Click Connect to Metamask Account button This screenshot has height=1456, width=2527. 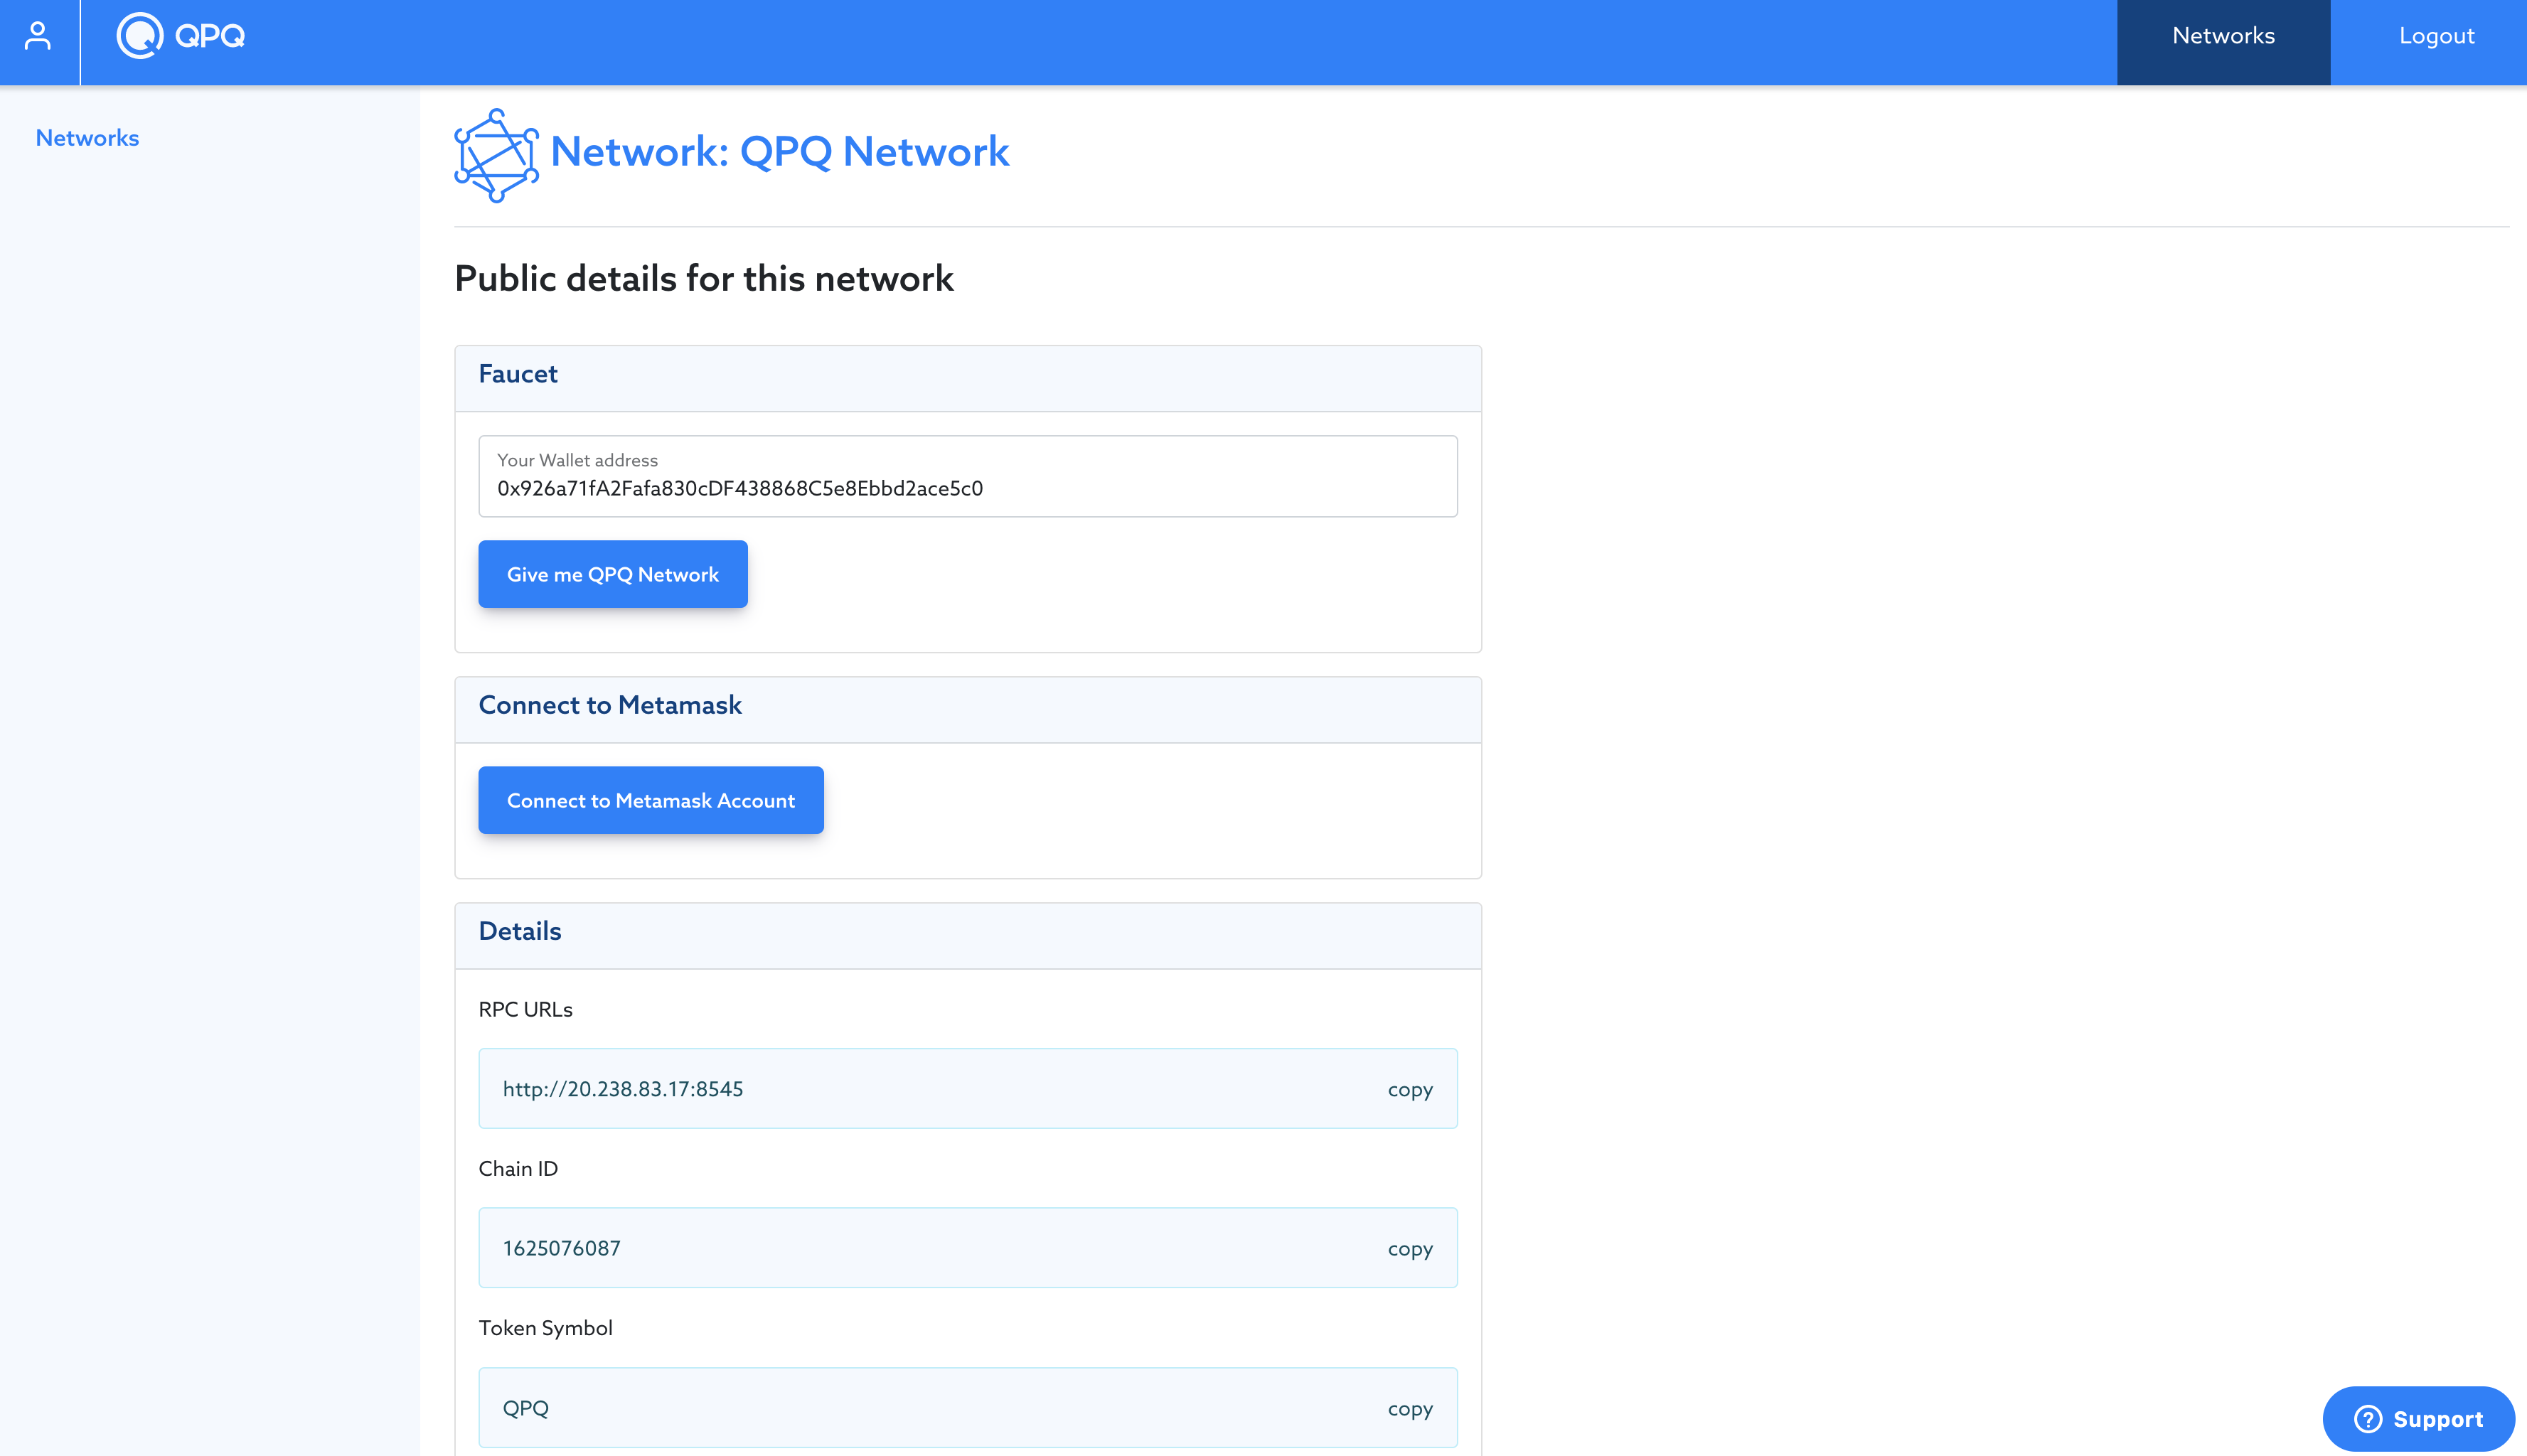pos(650,800)
